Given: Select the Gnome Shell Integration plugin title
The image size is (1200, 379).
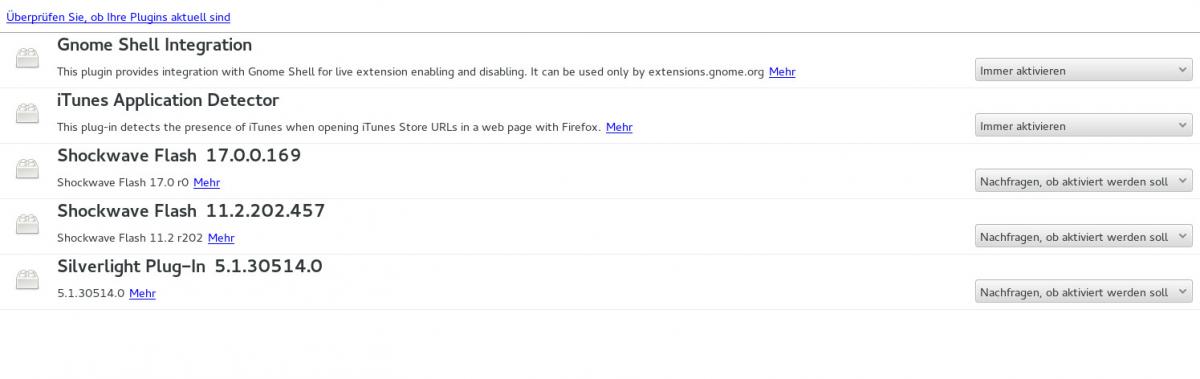Looking at the screenshot, I should click(x=154, y=45).
